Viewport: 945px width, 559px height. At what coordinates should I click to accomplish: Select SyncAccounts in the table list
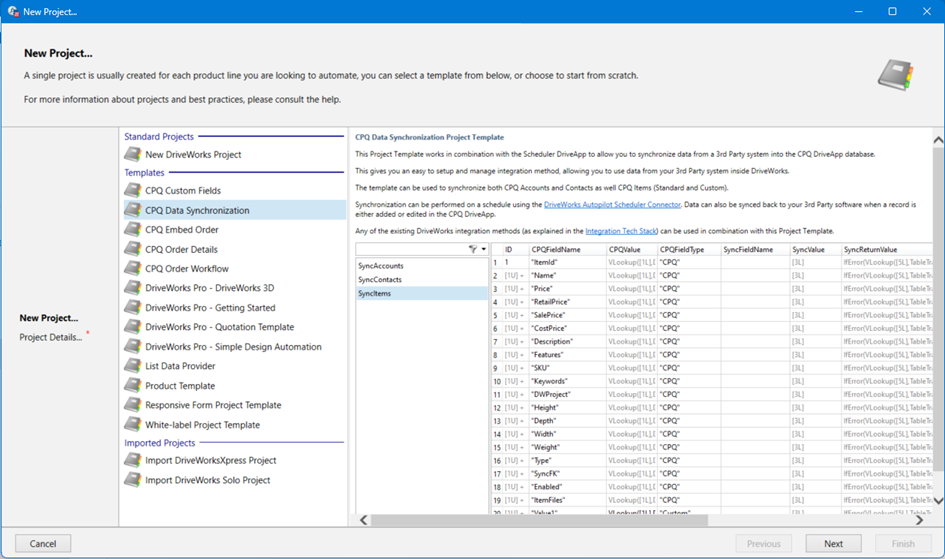coord(422,266)
